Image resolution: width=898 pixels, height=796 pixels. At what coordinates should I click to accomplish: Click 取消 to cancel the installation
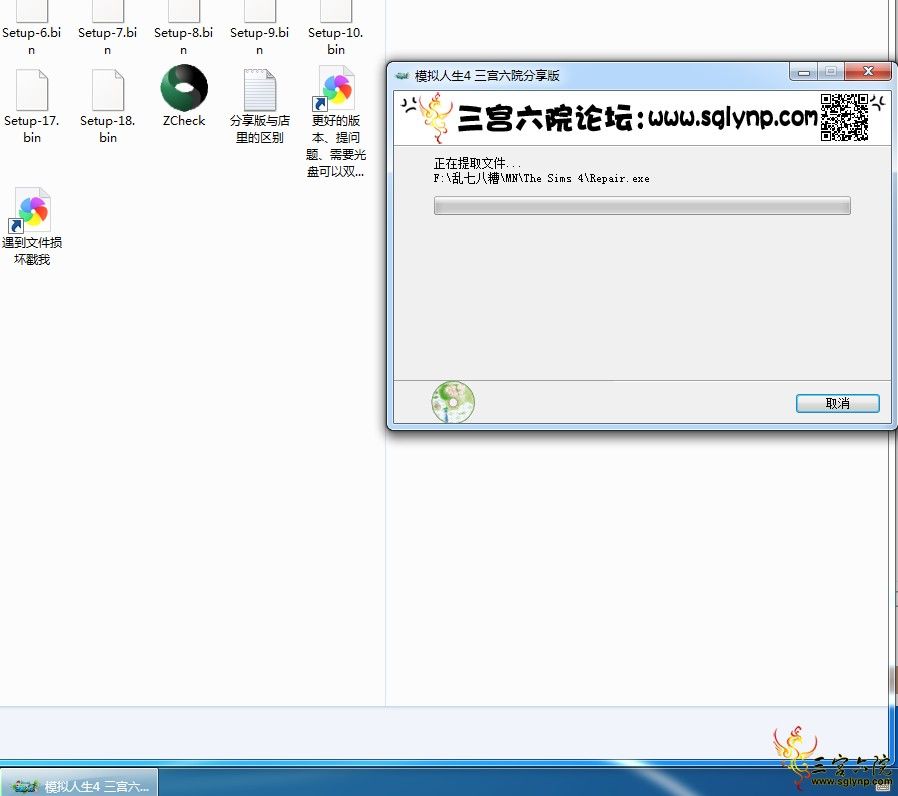click(x=837, y=403)
